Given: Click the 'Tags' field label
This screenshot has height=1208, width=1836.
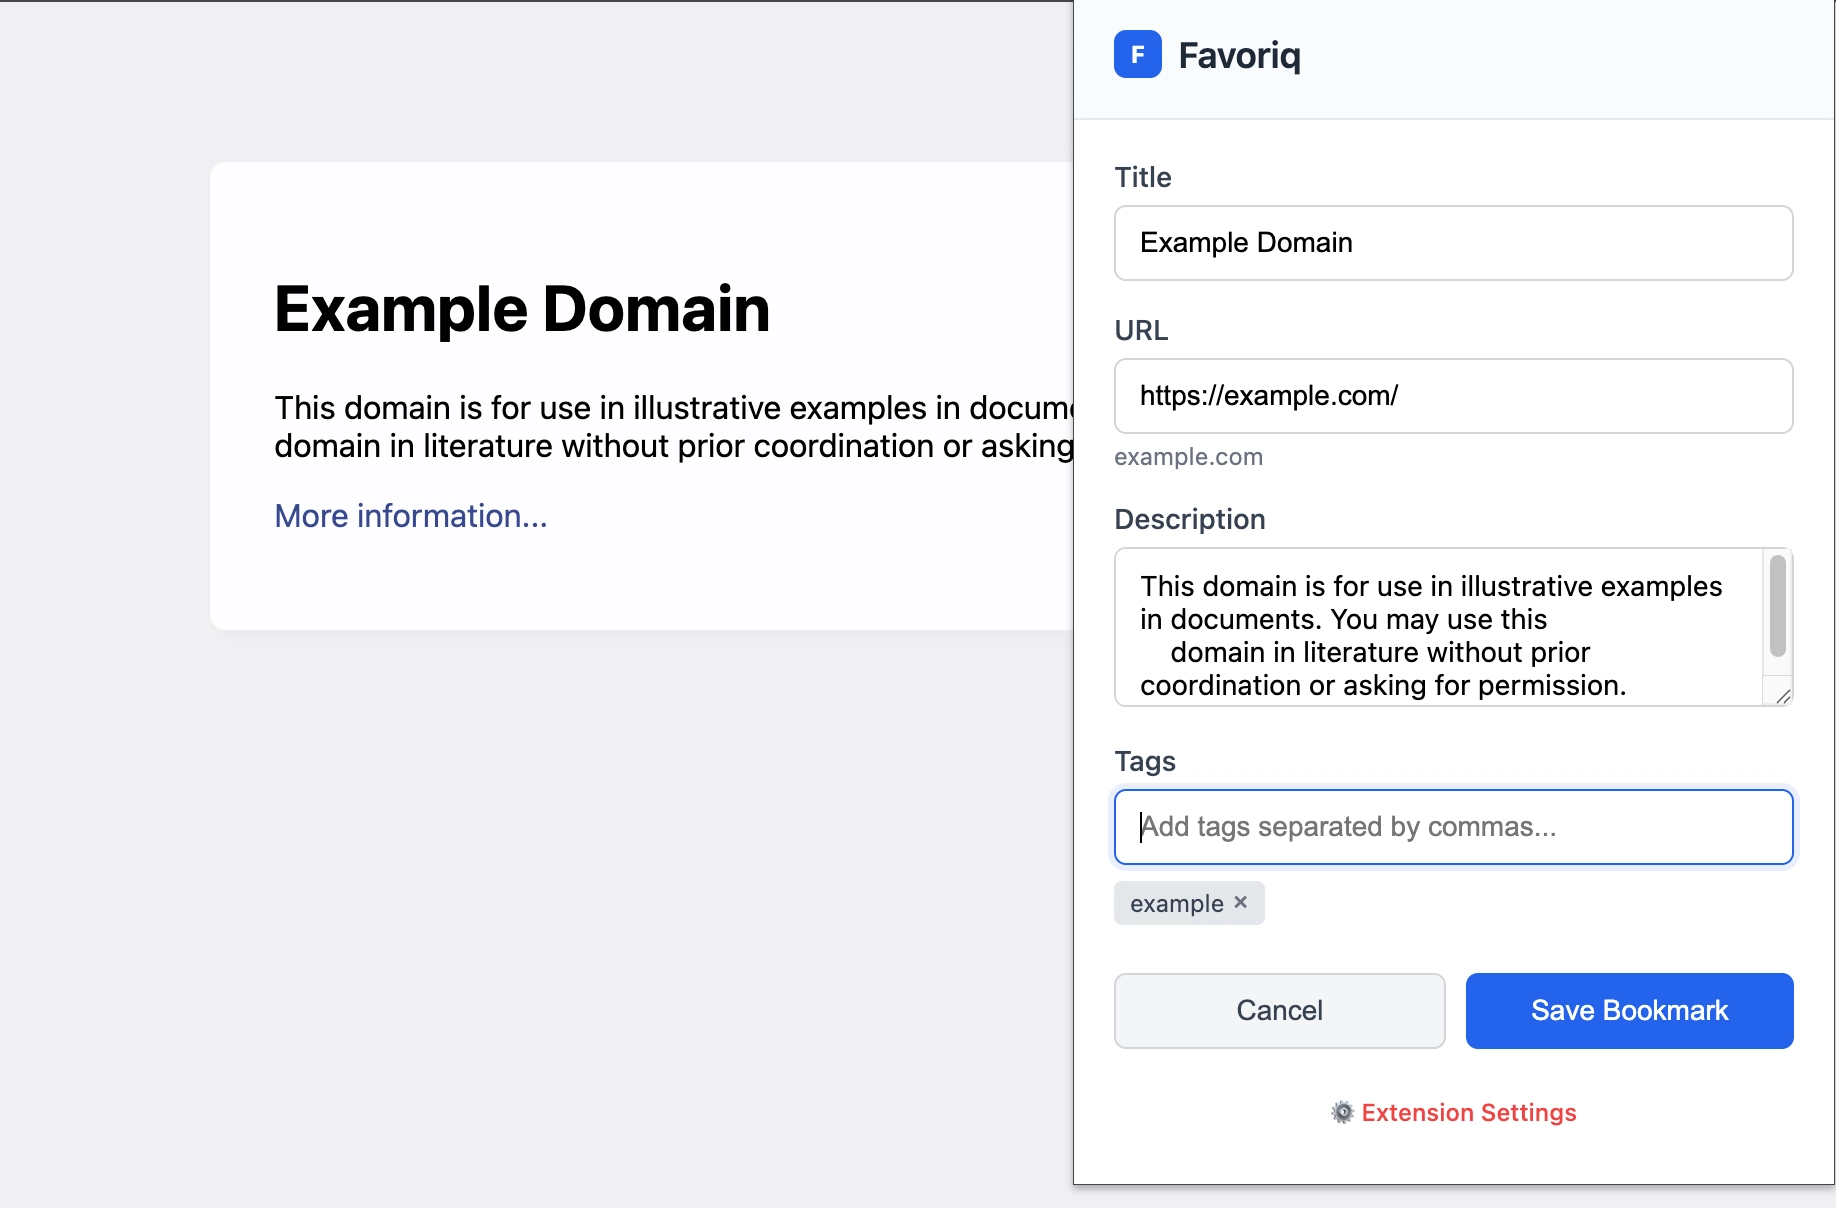Looking at the screenshot, I should (1145, 761).
